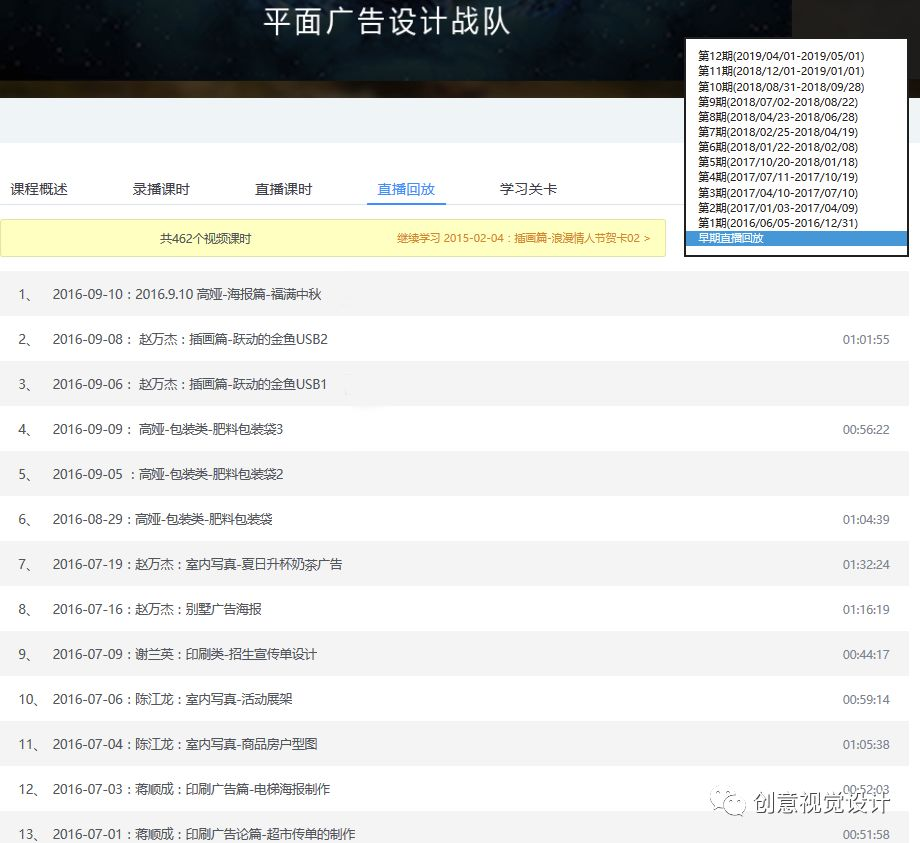Image resolution: width=920 pixels, height=843 pixels.
Task: Switch to the 录播课时 tab
Action: tap(161, 189)
